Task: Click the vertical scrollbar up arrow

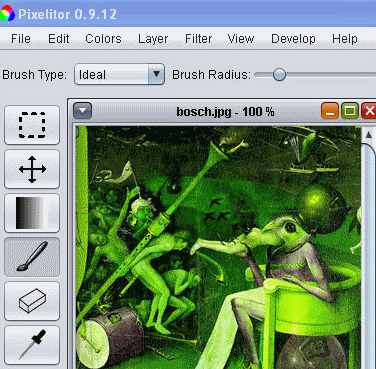Action: [x=369, y=135]
